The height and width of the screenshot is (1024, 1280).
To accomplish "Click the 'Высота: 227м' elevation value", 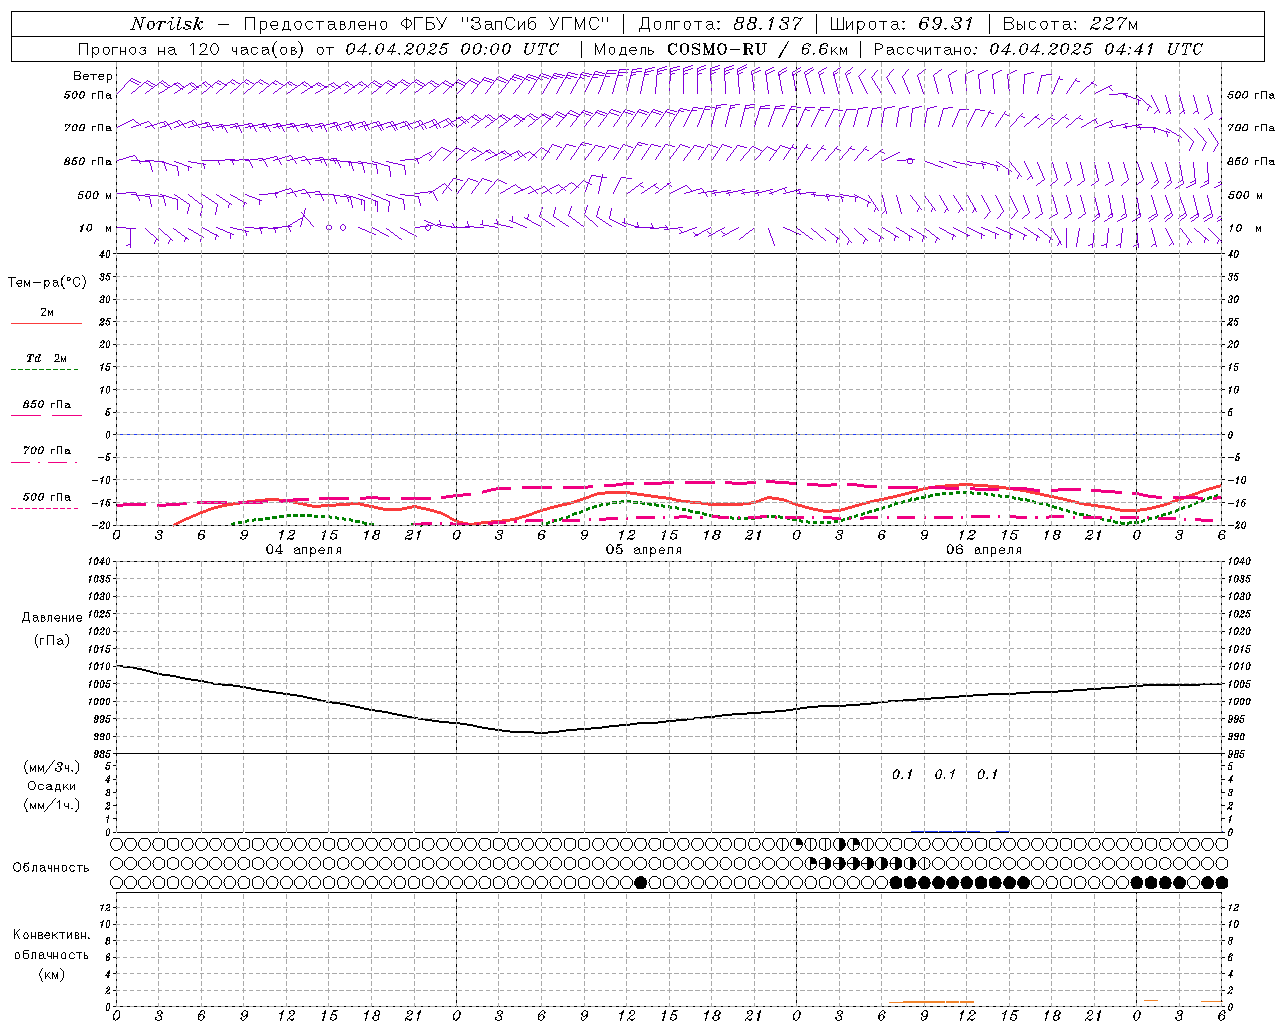I will point(1070,24).
